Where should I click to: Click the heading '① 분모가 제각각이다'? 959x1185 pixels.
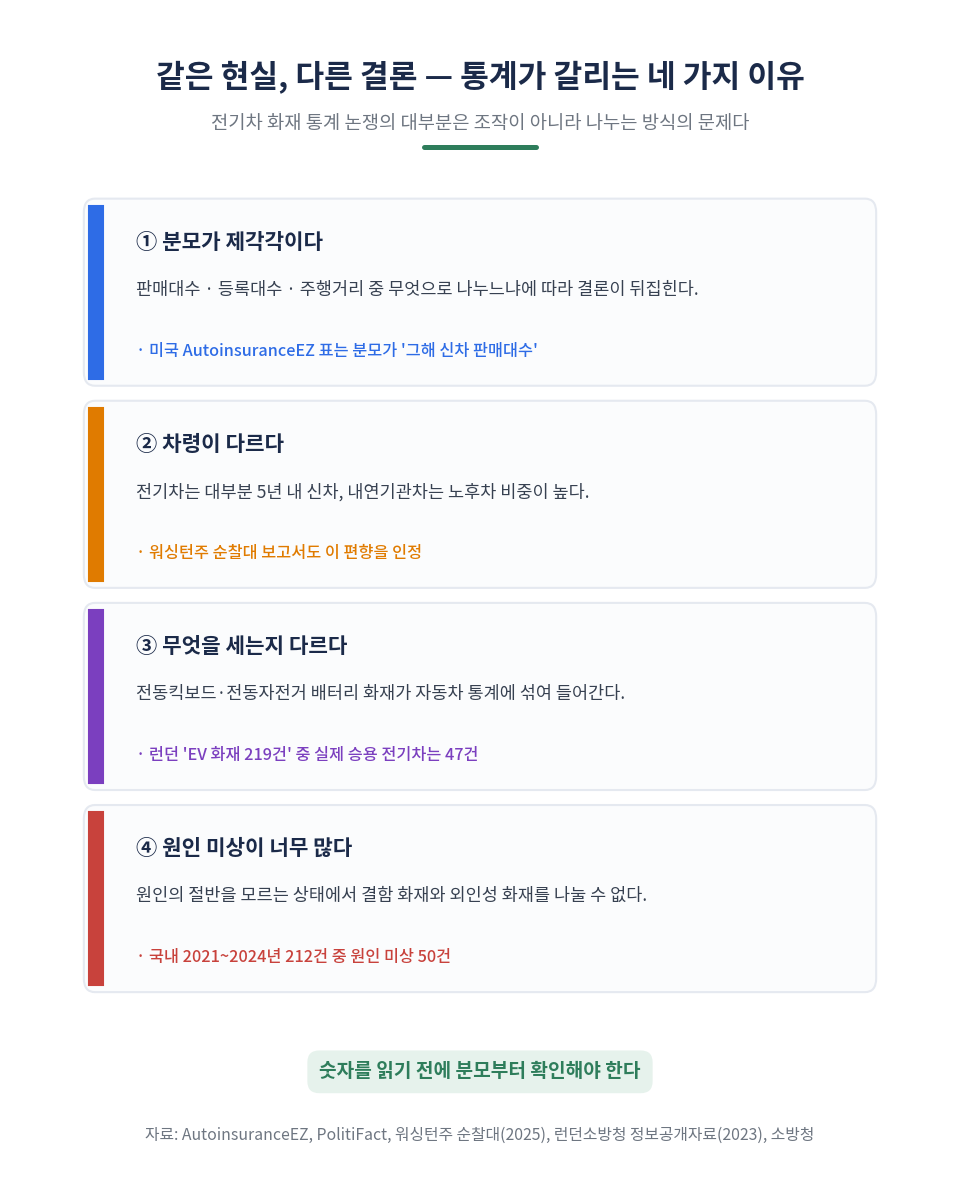(x=229, y=241)
